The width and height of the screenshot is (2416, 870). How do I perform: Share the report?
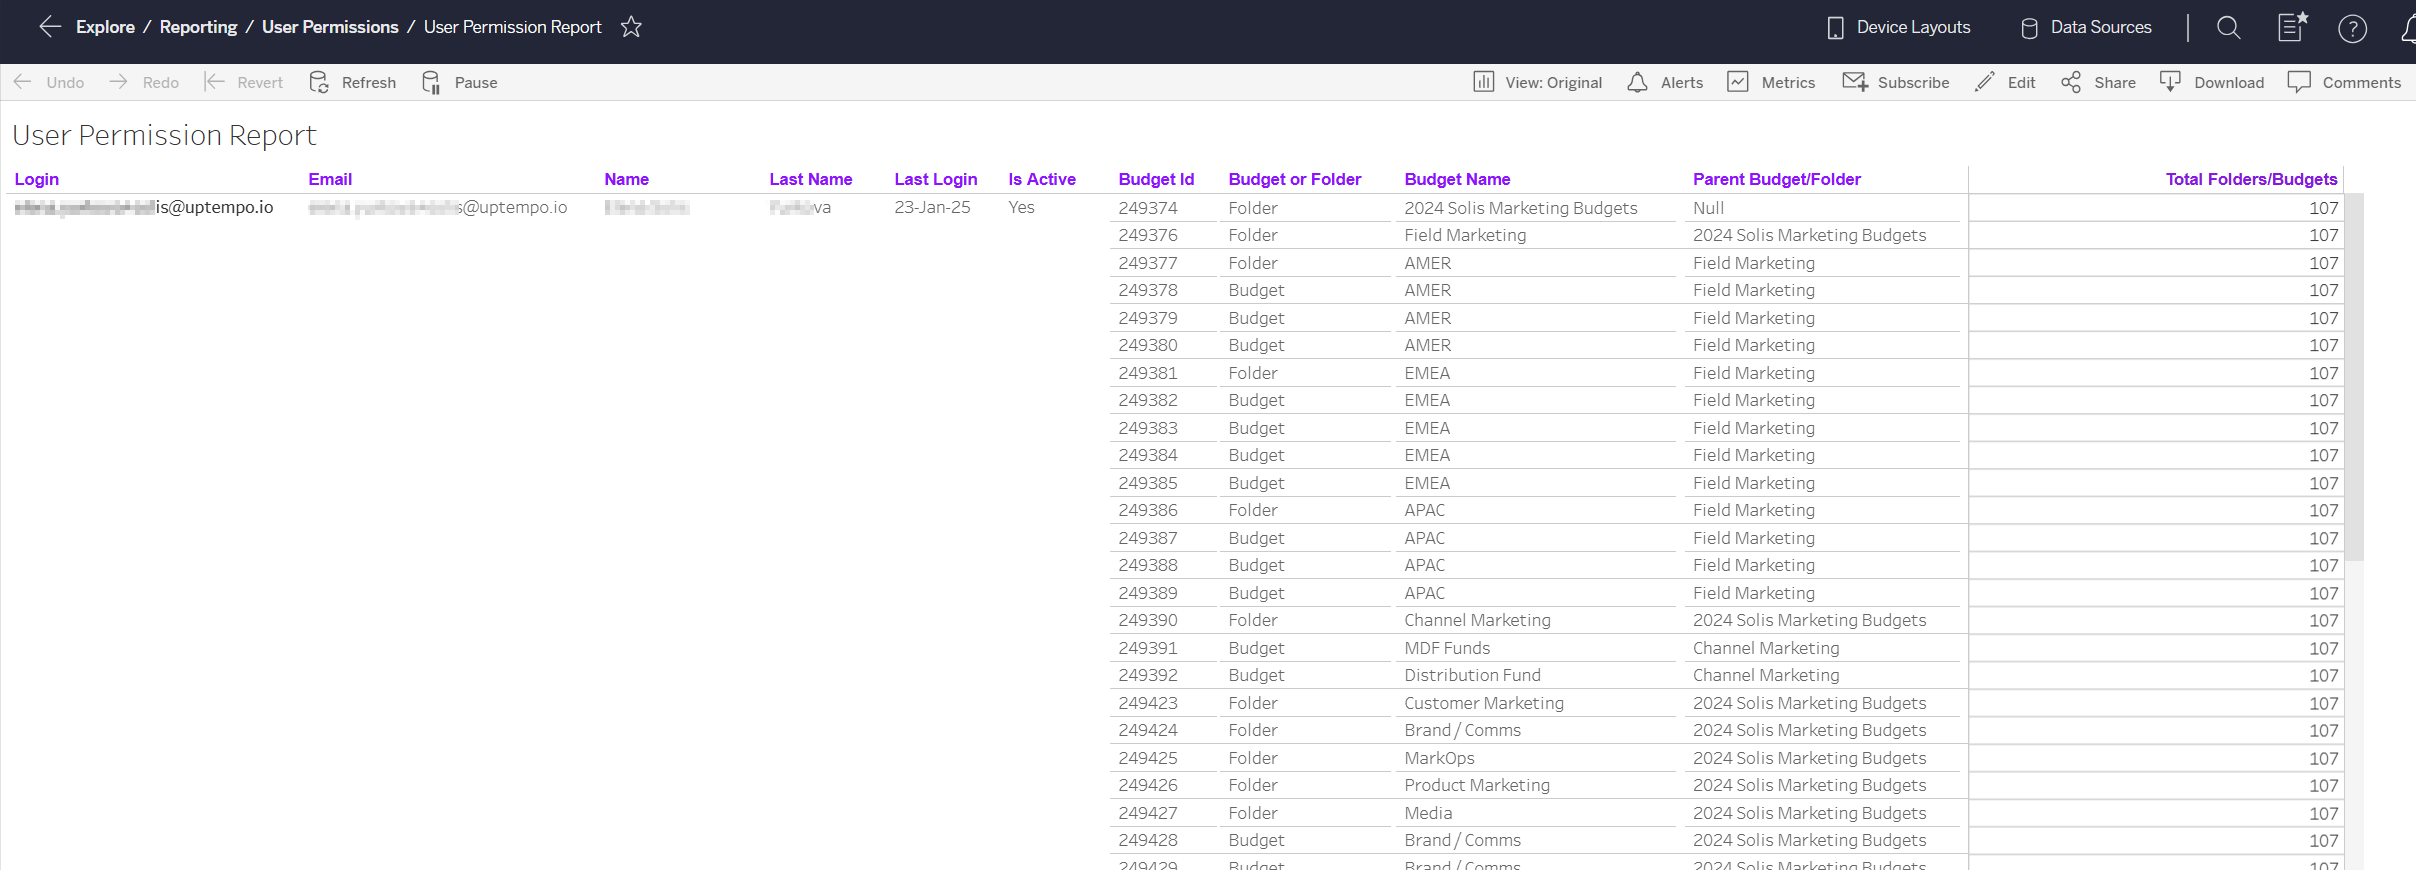[2098, 82]
